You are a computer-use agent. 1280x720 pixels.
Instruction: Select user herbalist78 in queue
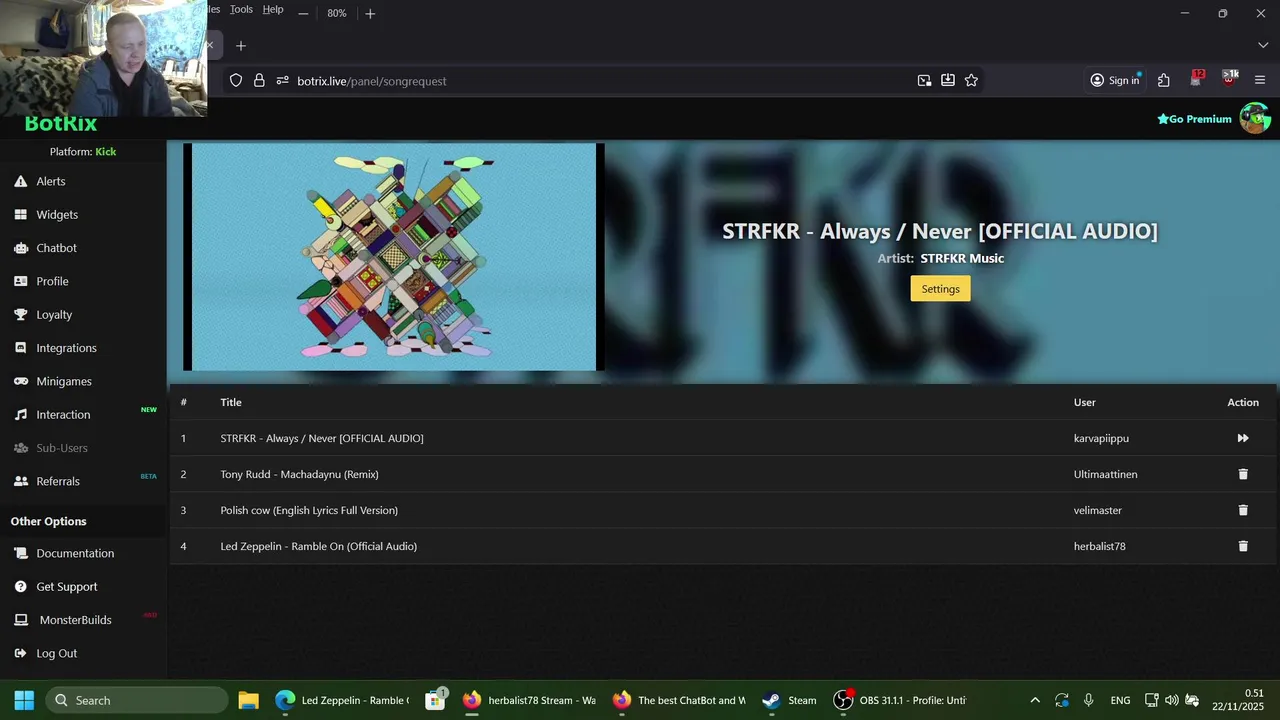(x=1099, y=546)
